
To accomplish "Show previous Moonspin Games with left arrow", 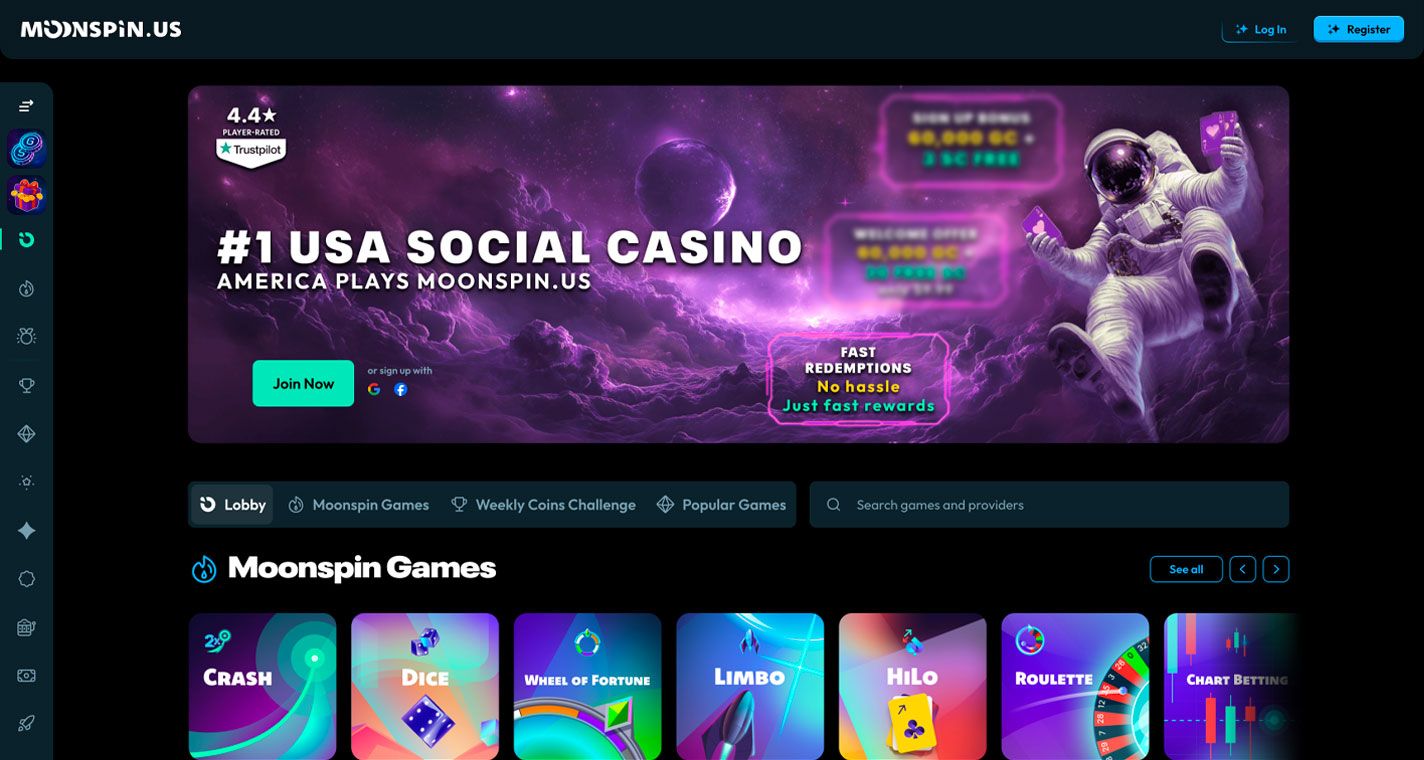I will point(1243,569).
